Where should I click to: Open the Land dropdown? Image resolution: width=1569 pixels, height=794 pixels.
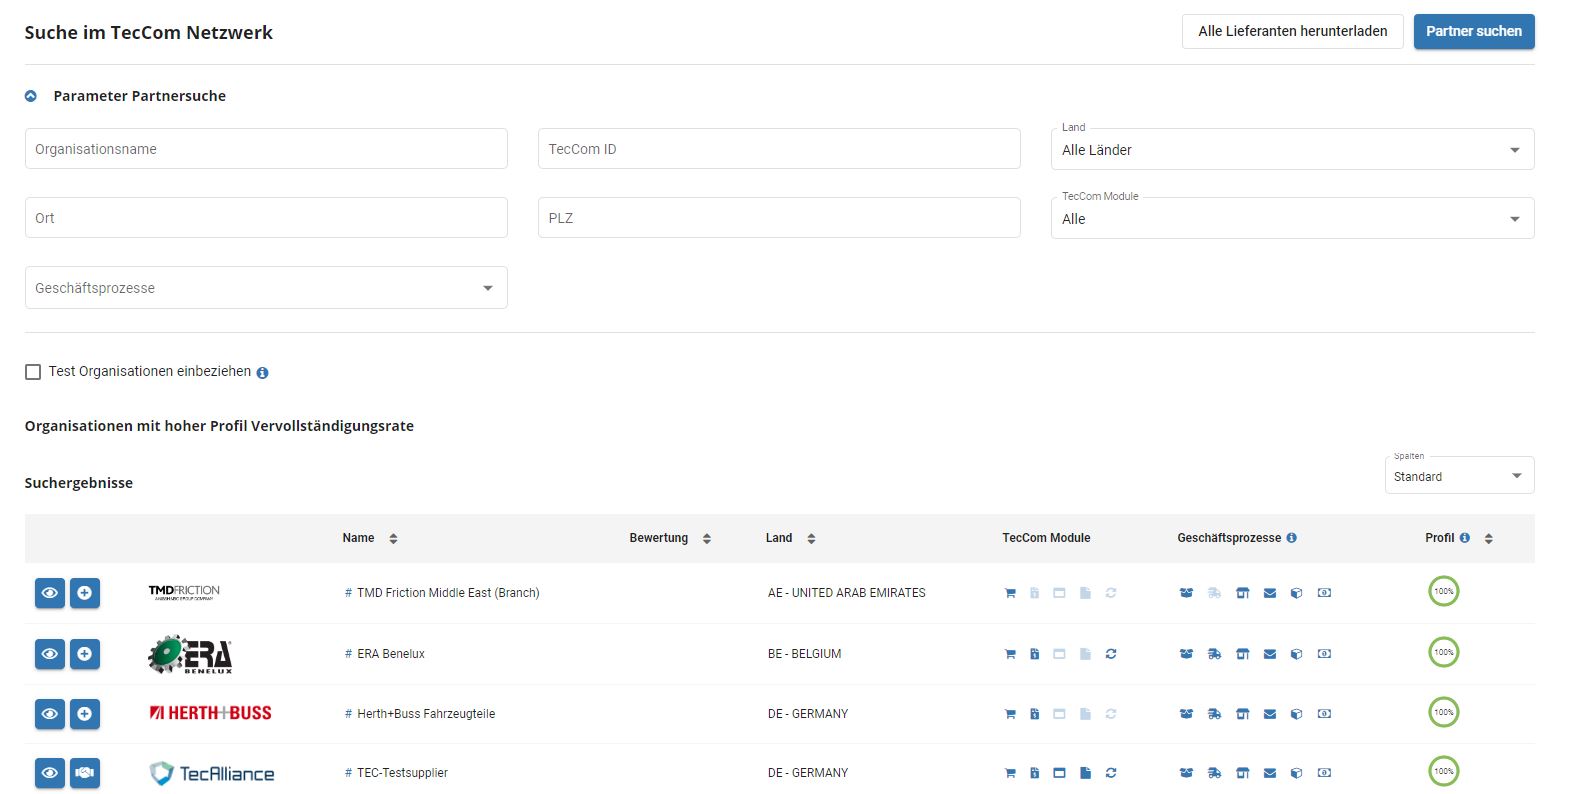[1292, 150]
